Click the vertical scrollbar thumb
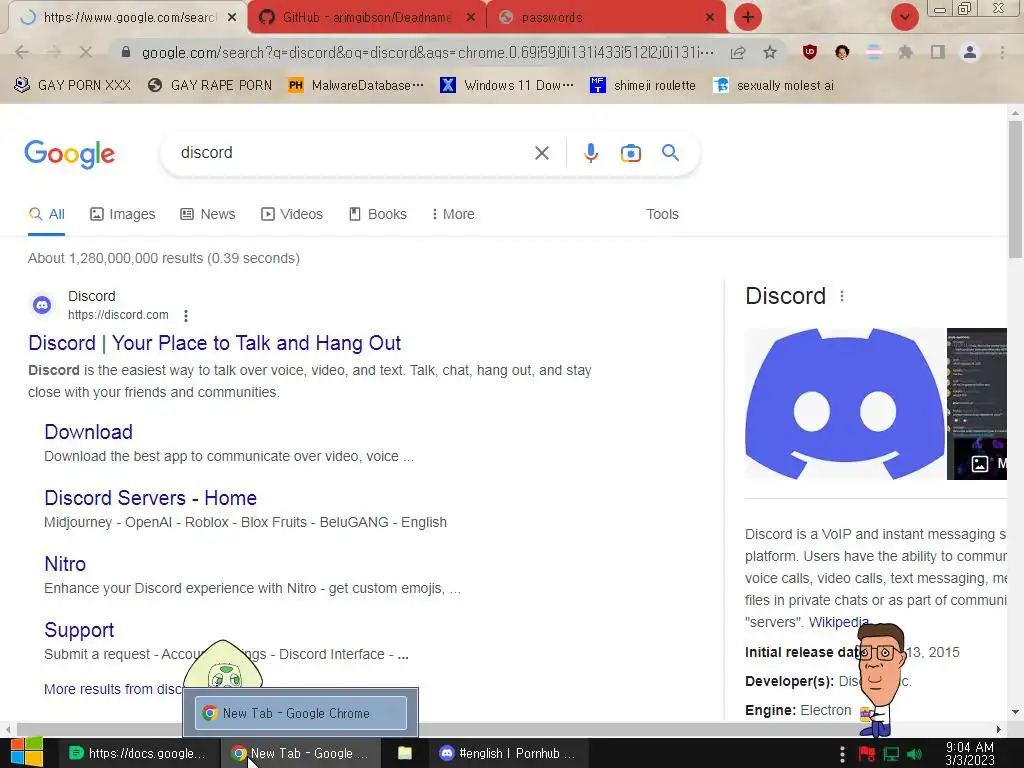This screenshot has width=1024, height=768. 1015,189
